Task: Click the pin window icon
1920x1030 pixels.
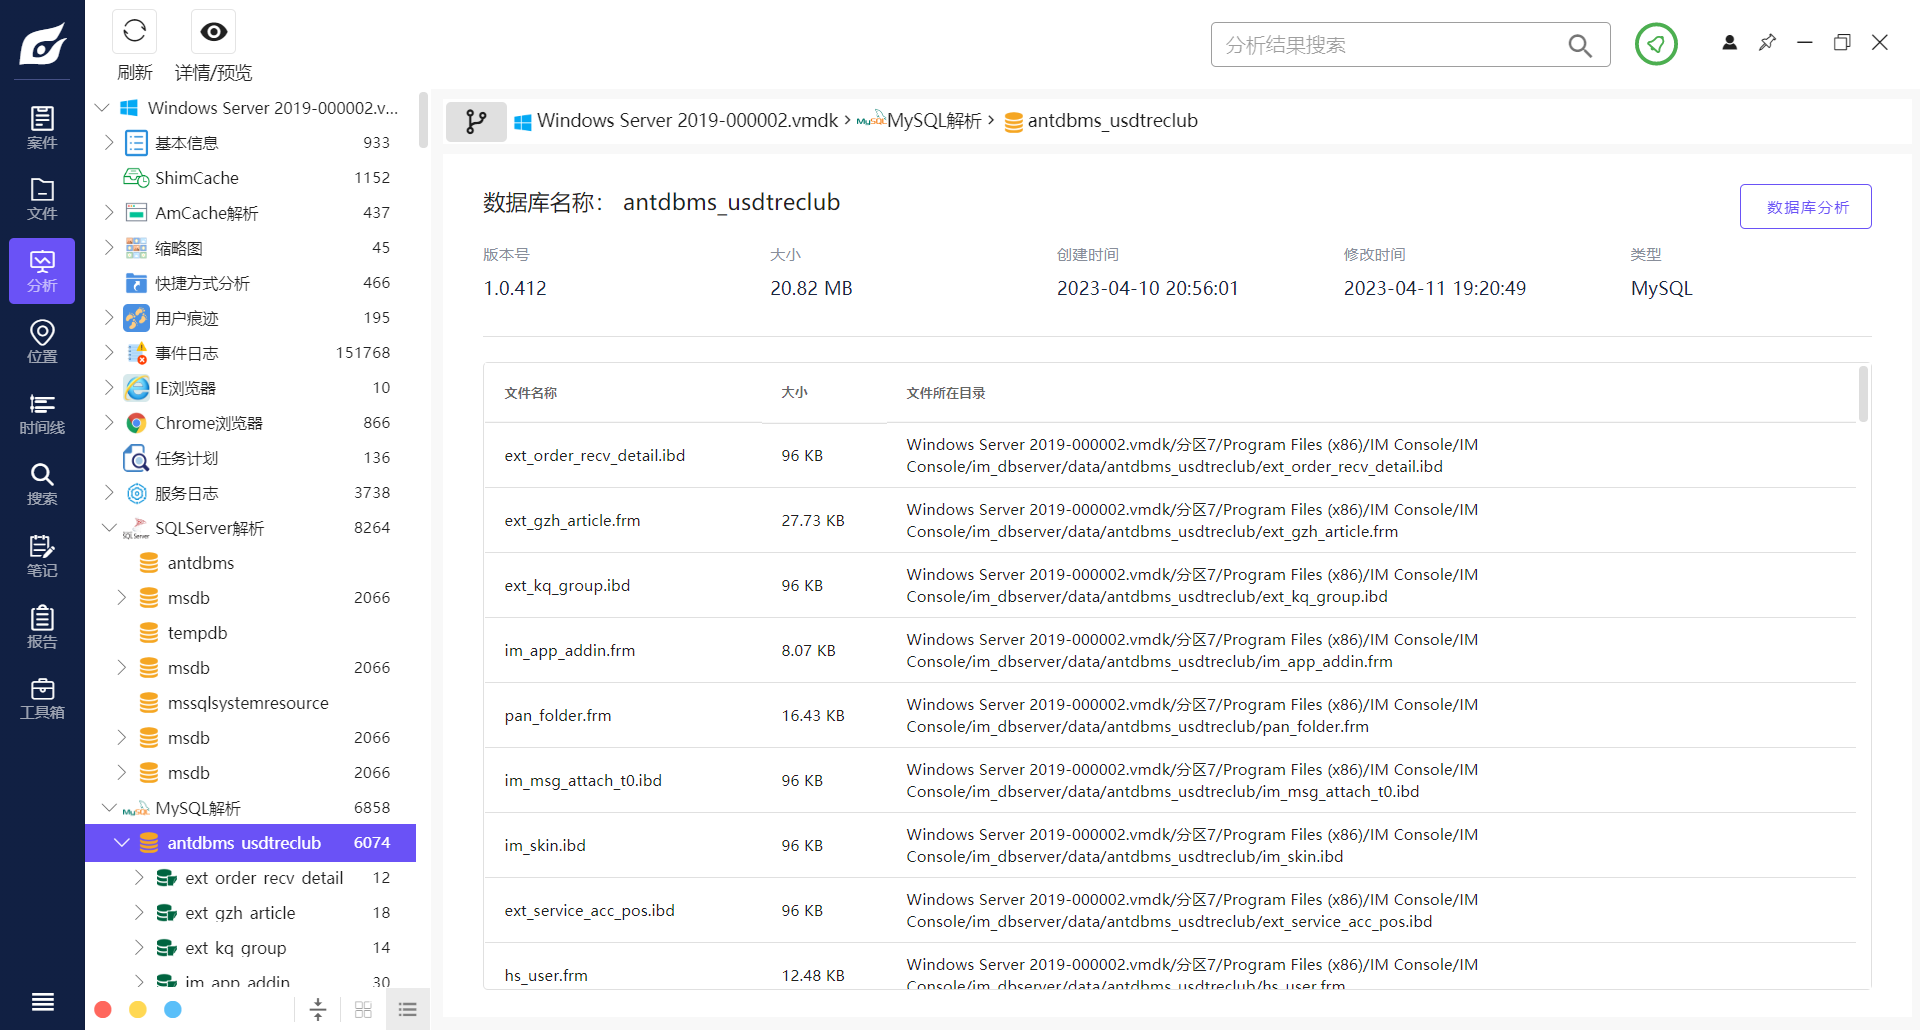Action: click(1767, 42)
